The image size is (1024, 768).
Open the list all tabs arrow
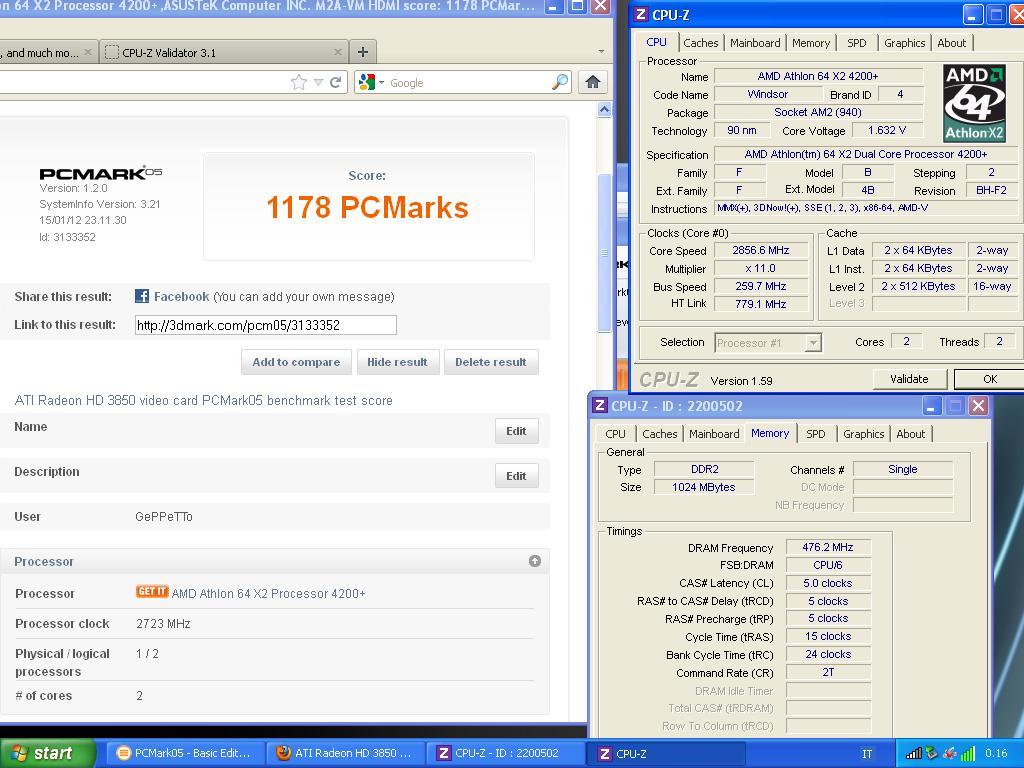(x=601, y=51)
